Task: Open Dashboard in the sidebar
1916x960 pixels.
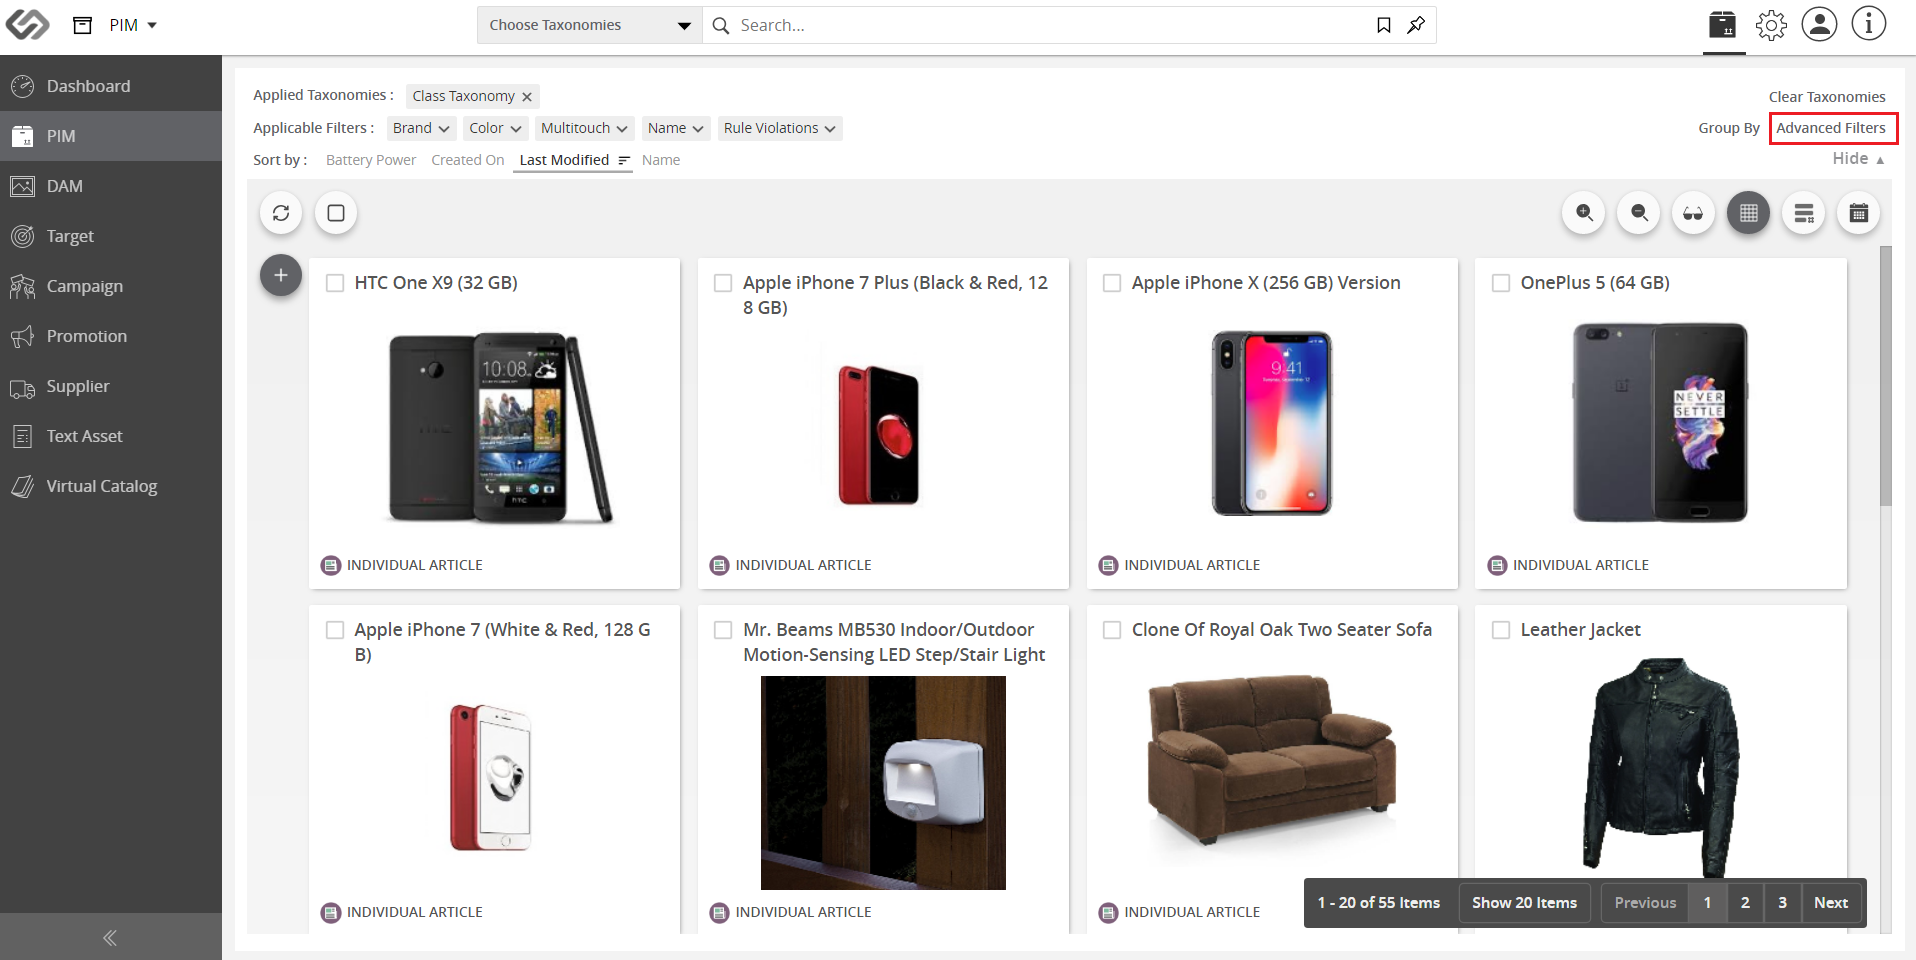Action: tap(111, 86)
